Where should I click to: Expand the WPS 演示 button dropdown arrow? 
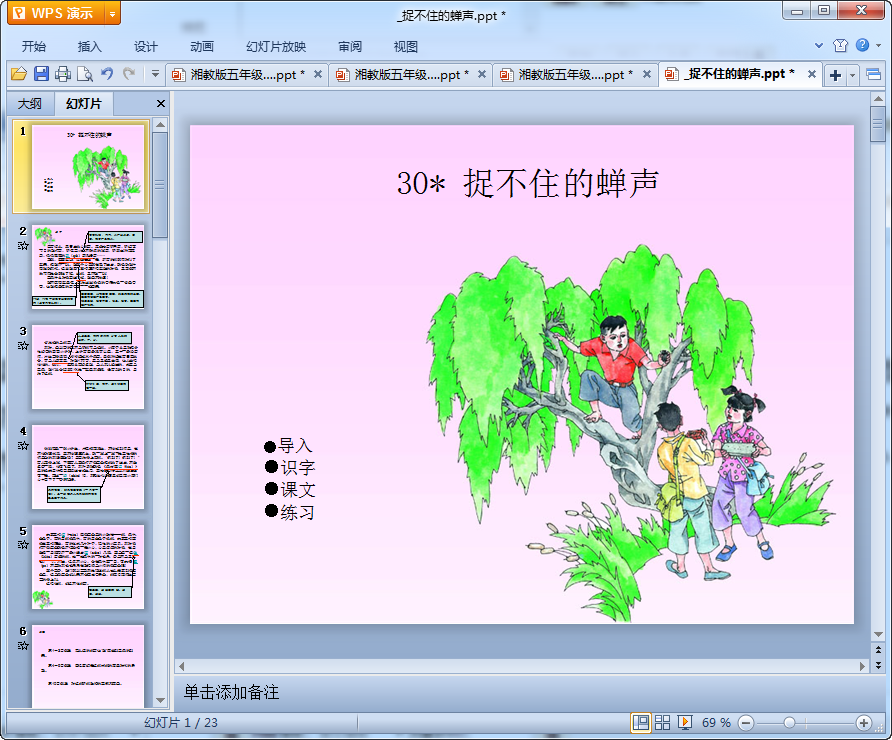click(x=113, y=14)
